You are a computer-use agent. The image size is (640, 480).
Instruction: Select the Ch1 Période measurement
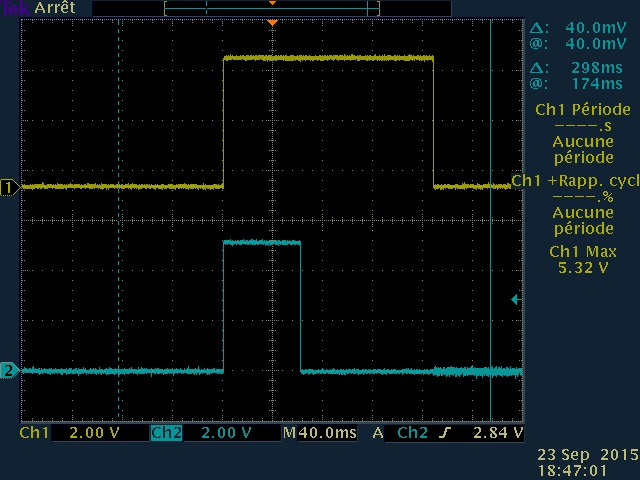pyautogui.click(x=583, y=133)
